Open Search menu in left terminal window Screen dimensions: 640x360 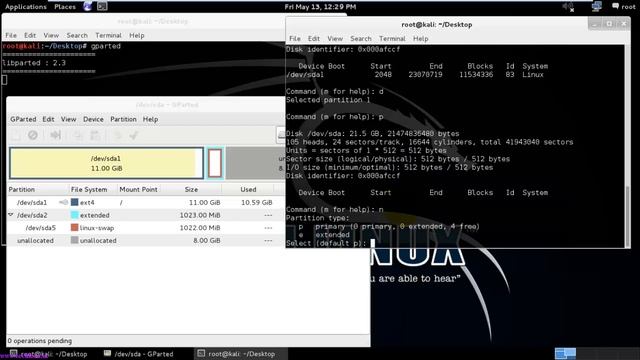coord(77,35)
